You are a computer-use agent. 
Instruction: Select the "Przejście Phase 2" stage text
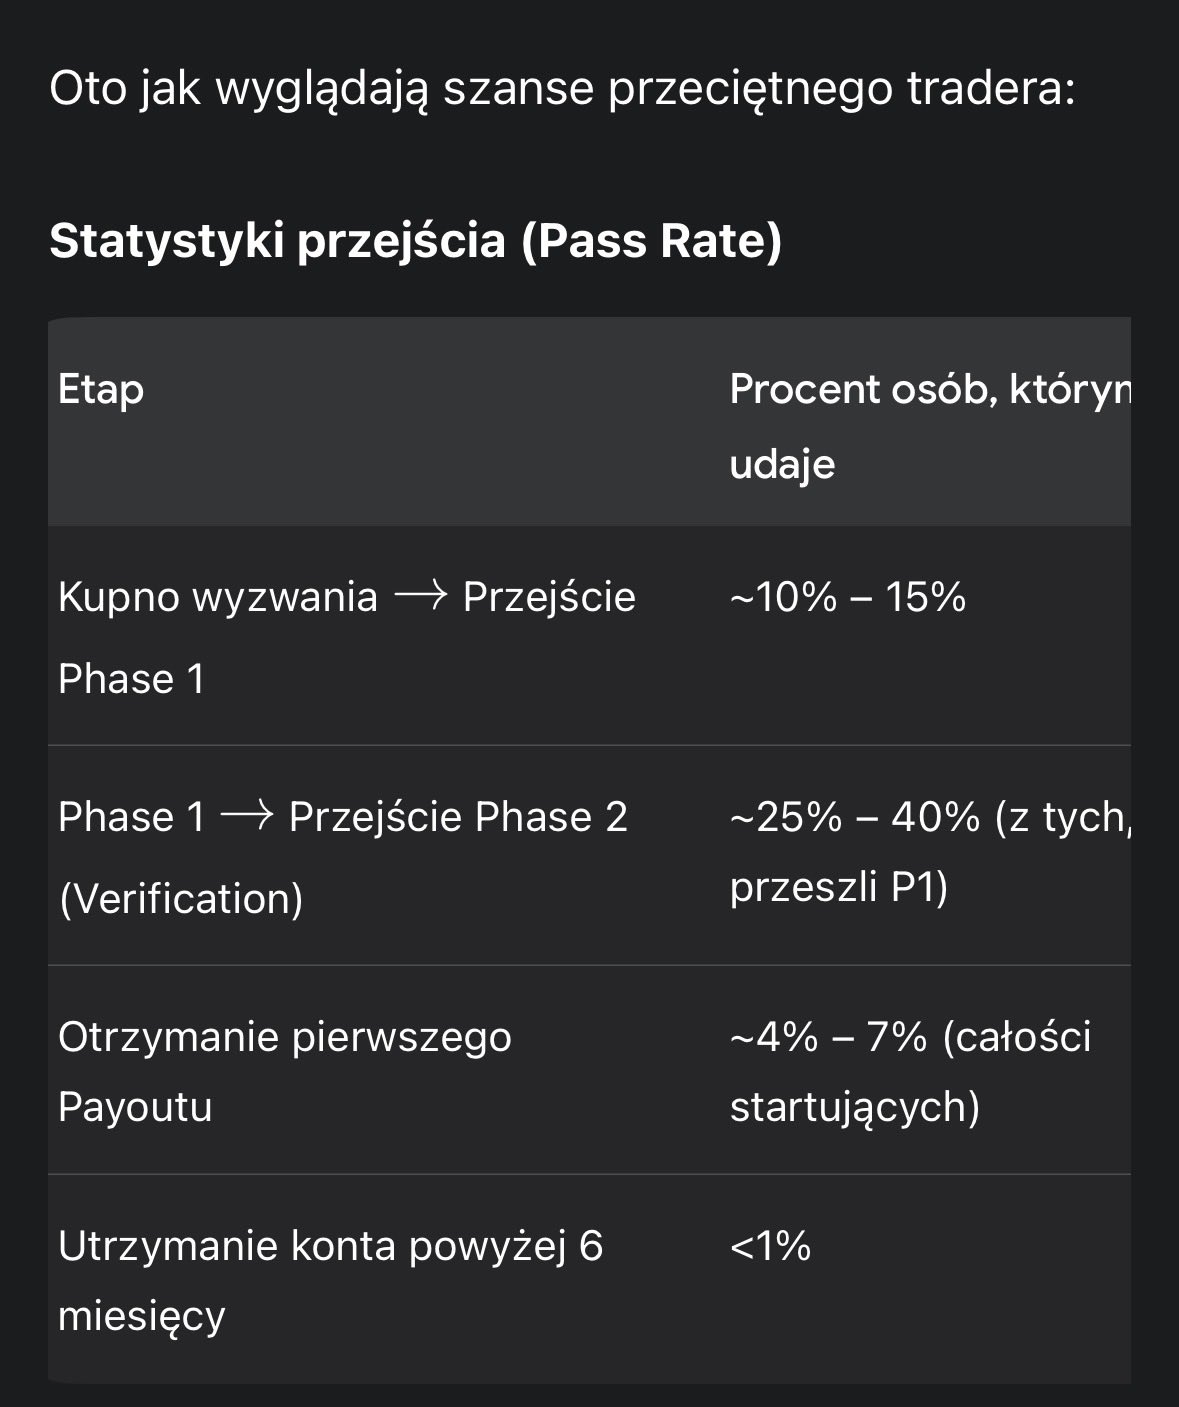point(458,817)
